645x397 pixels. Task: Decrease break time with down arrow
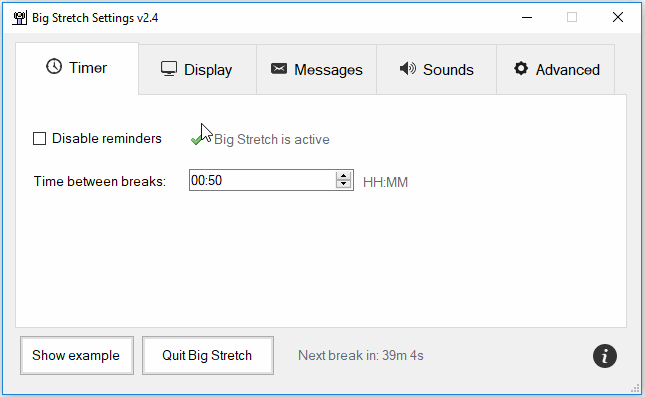pos(343,184)
